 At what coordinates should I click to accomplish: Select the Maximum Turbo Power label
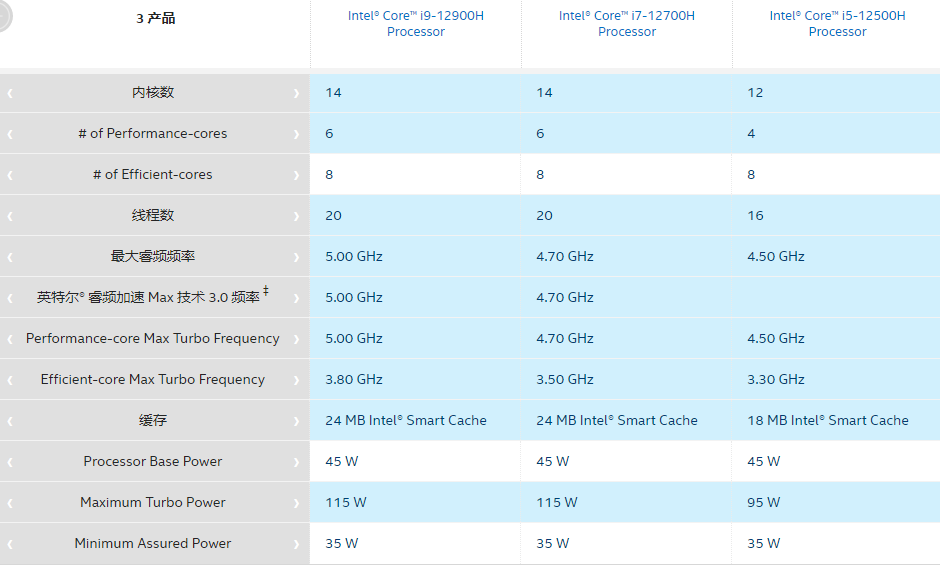tap(153, 502)
